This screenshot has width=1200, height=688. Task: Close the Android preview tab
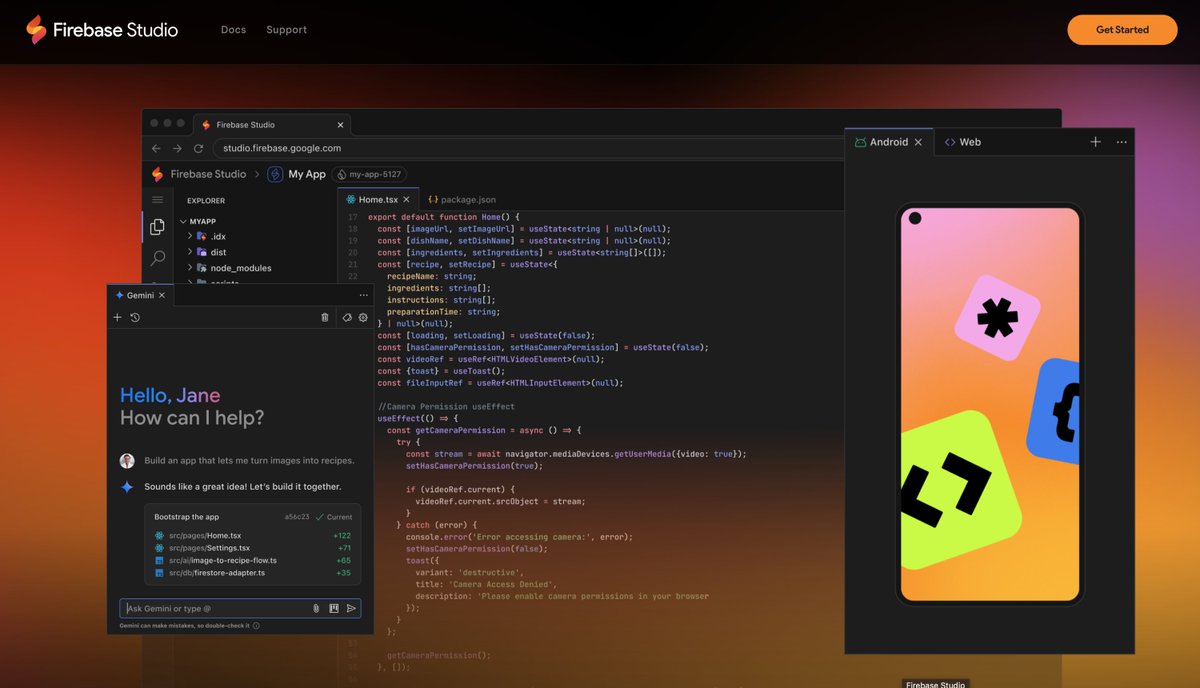click(x=918, y=142)
